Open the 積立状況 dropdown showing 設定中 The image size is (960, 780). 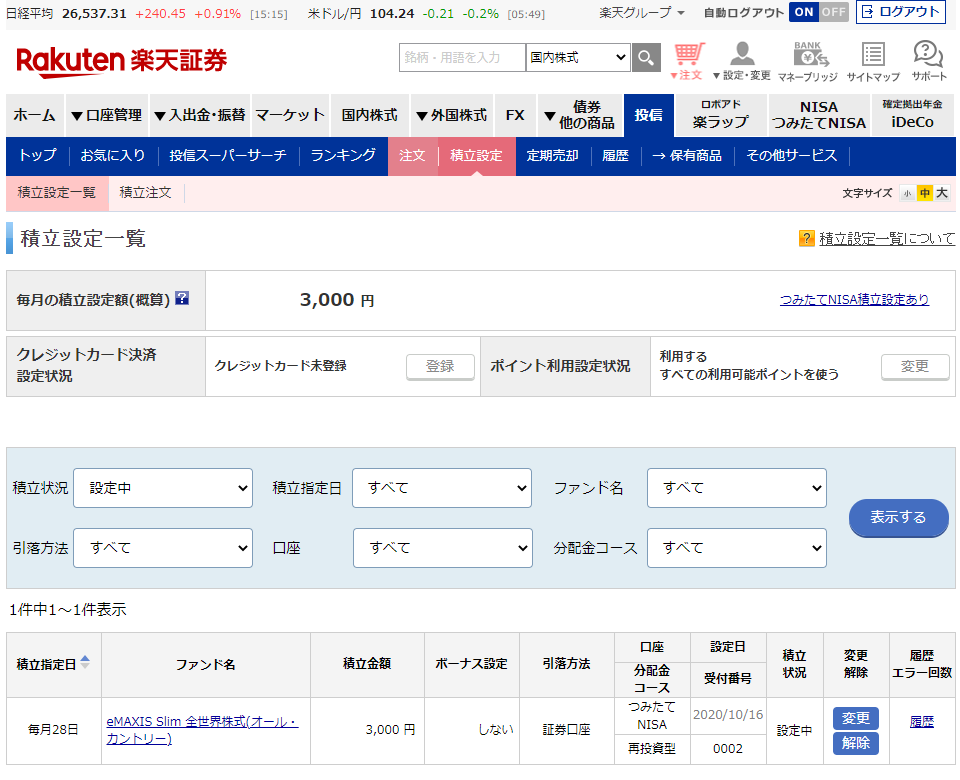[x=163, y=488]
